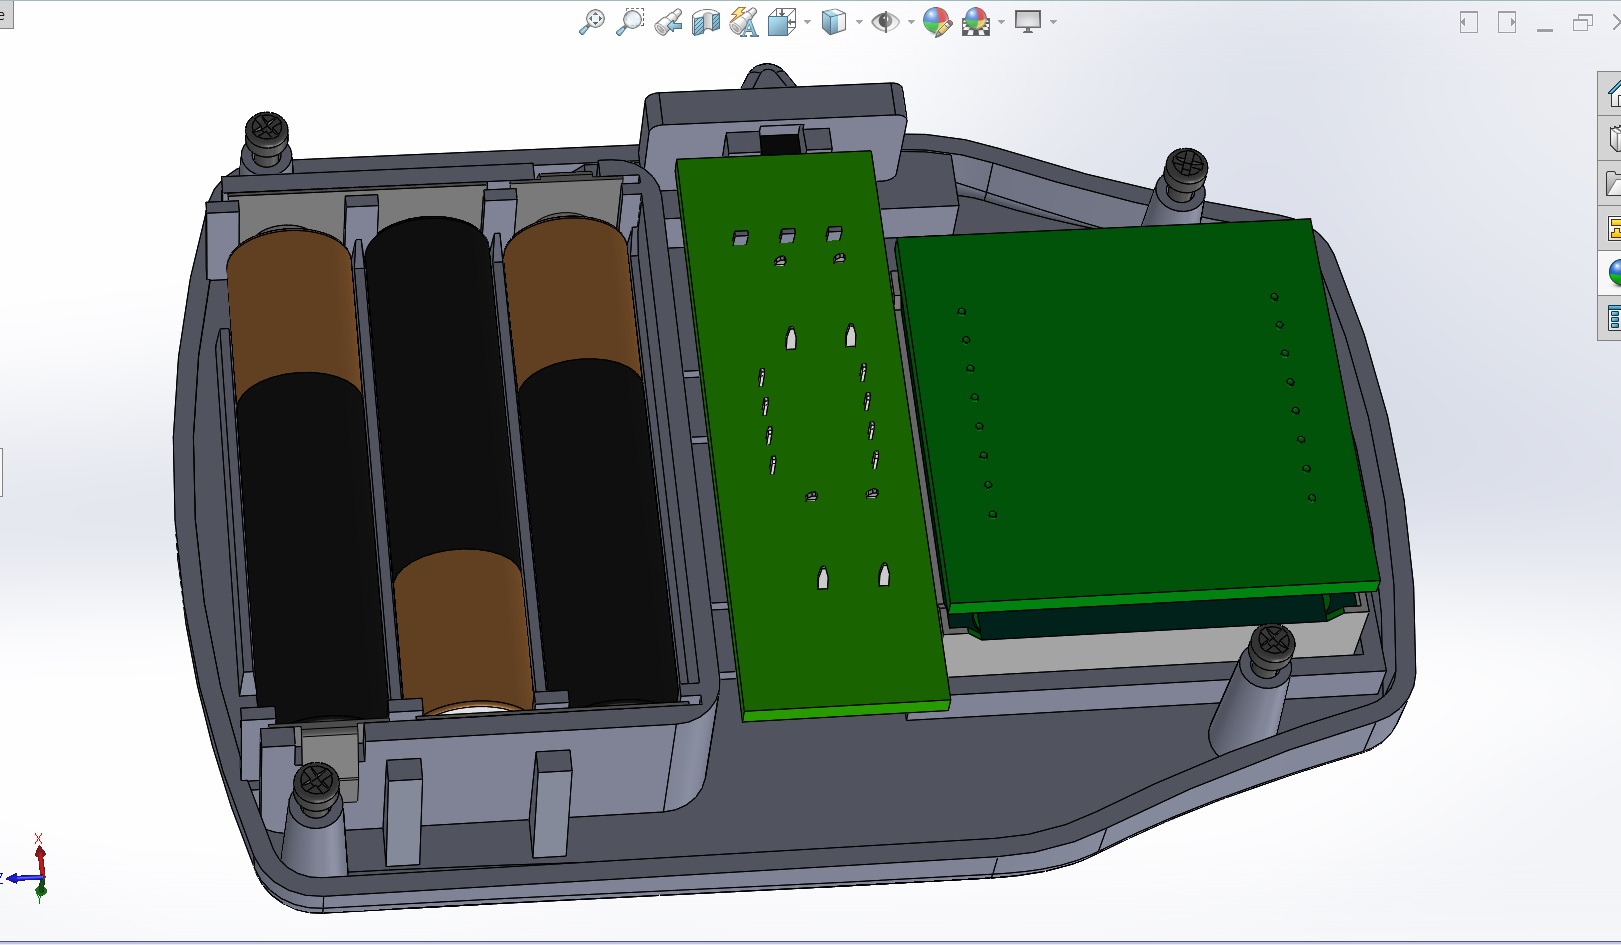
Task: Open the SOLIDWORKS Resources home tab
Action: point(1612,94)
